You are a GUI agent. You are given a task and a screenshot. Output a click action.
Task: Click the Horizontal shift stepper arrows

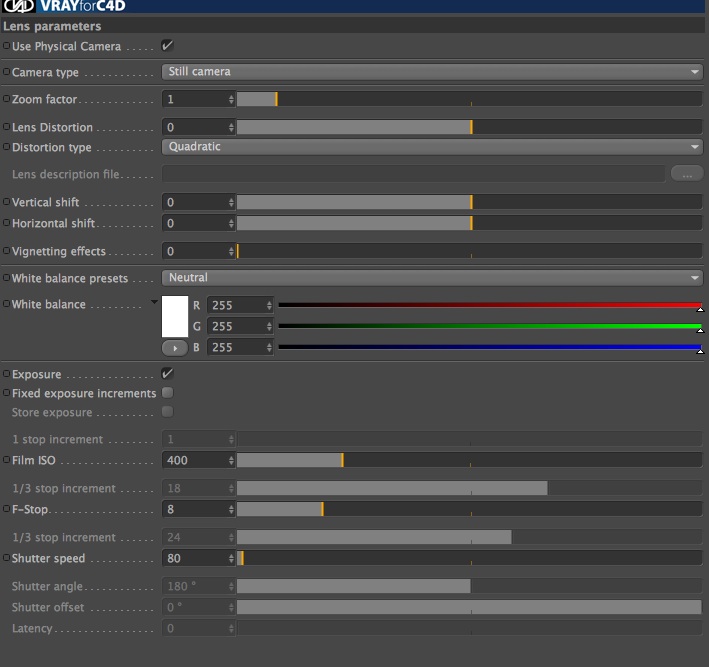point(232,223)
